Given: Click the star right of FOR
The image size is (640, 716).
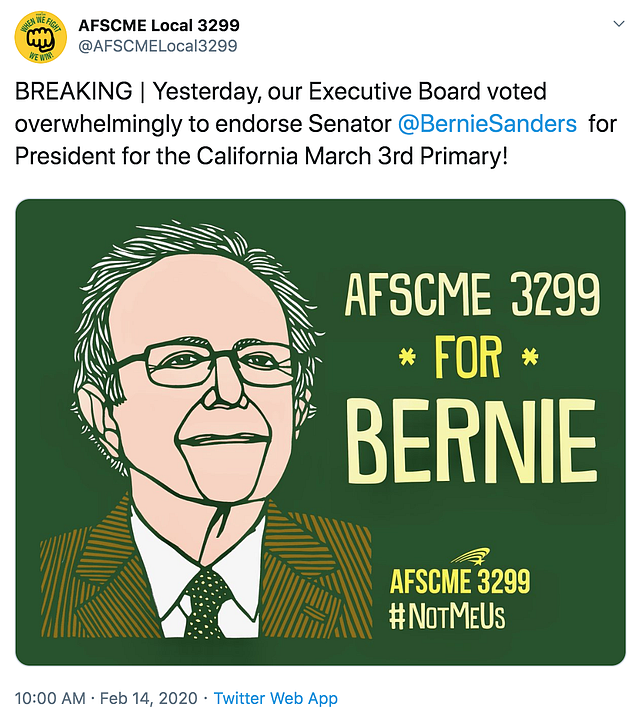Looking at the screenshot, I should coord(531,356).
